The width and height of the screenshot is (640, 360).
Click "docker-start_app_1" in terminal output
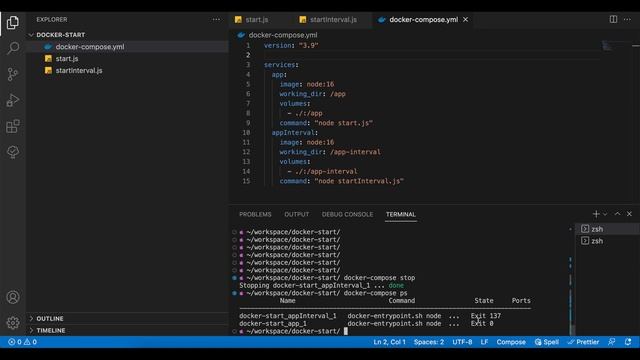[x=273, y=323]
